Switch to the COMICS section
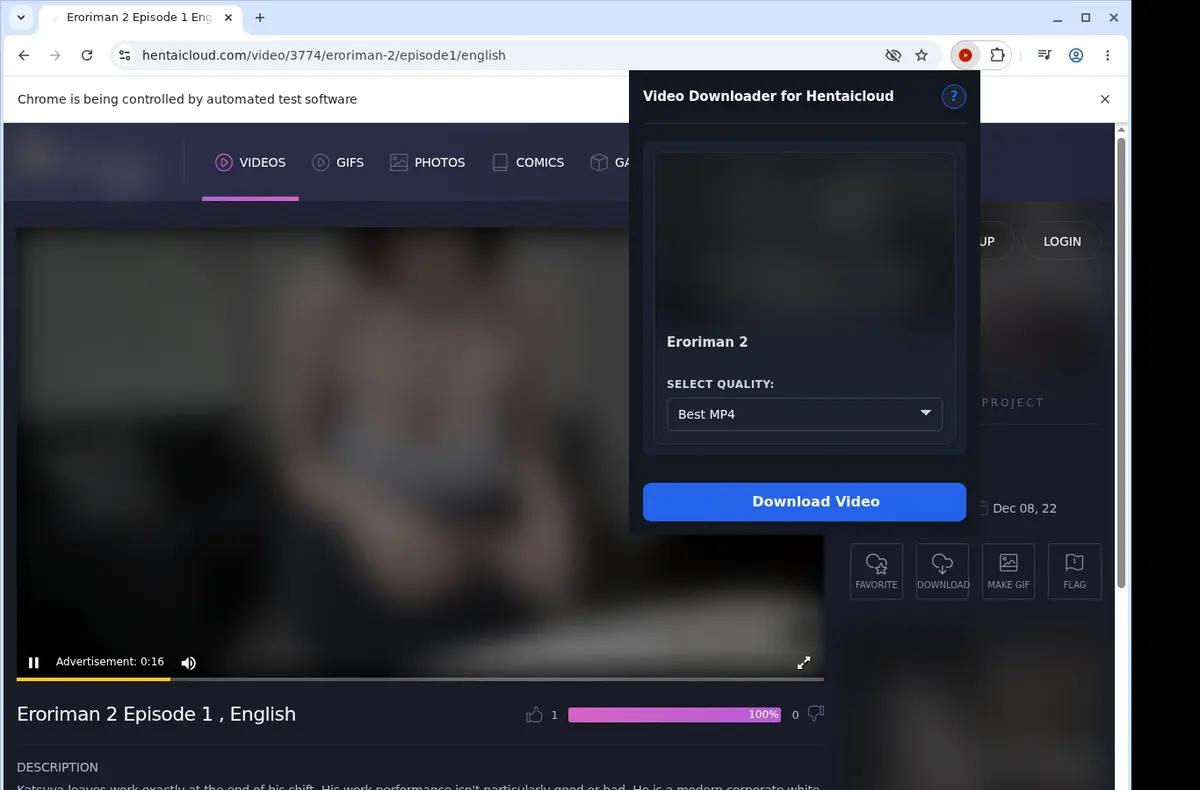Image resolution: width=1200 pixels, height=790 pixels. click(x=528, y=162)
